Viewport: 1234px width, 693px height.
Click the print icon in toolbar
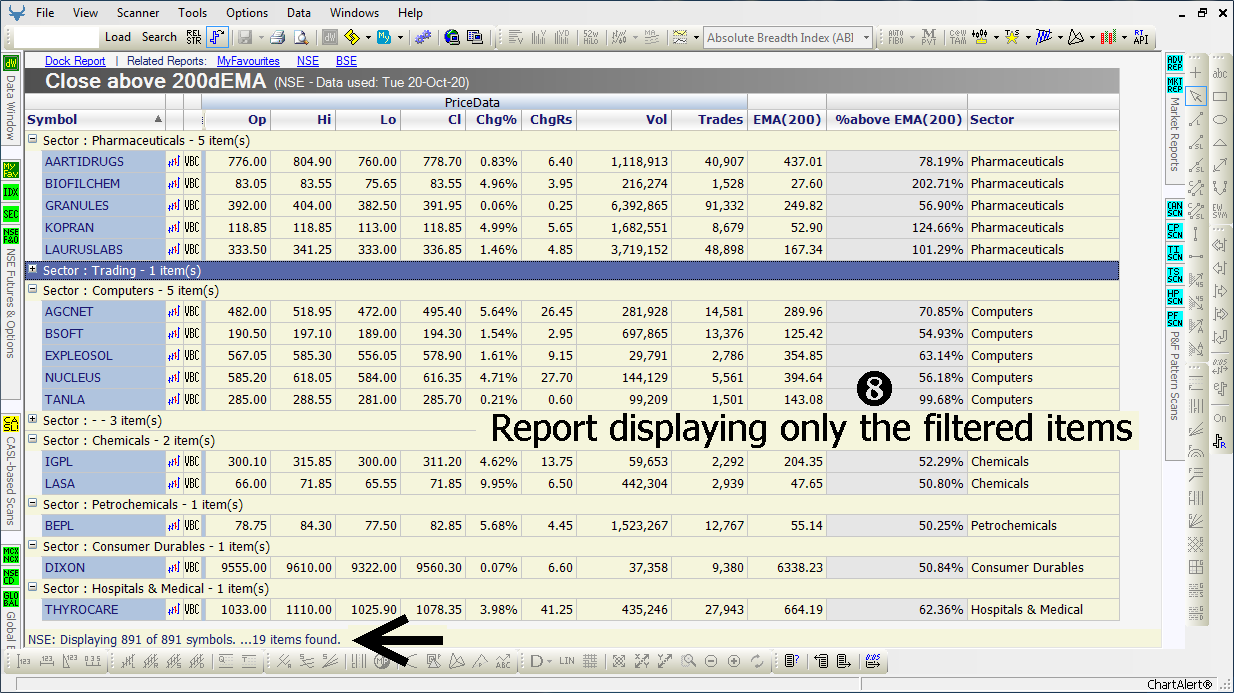(x=276, y=37)
